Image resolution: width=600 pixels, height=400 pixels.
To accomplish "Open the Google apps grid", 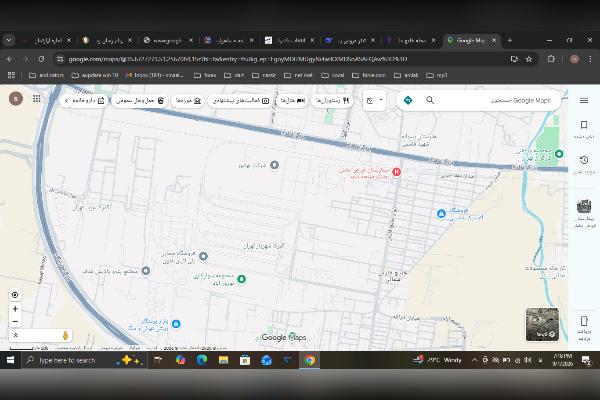I will tap(37, 99).
